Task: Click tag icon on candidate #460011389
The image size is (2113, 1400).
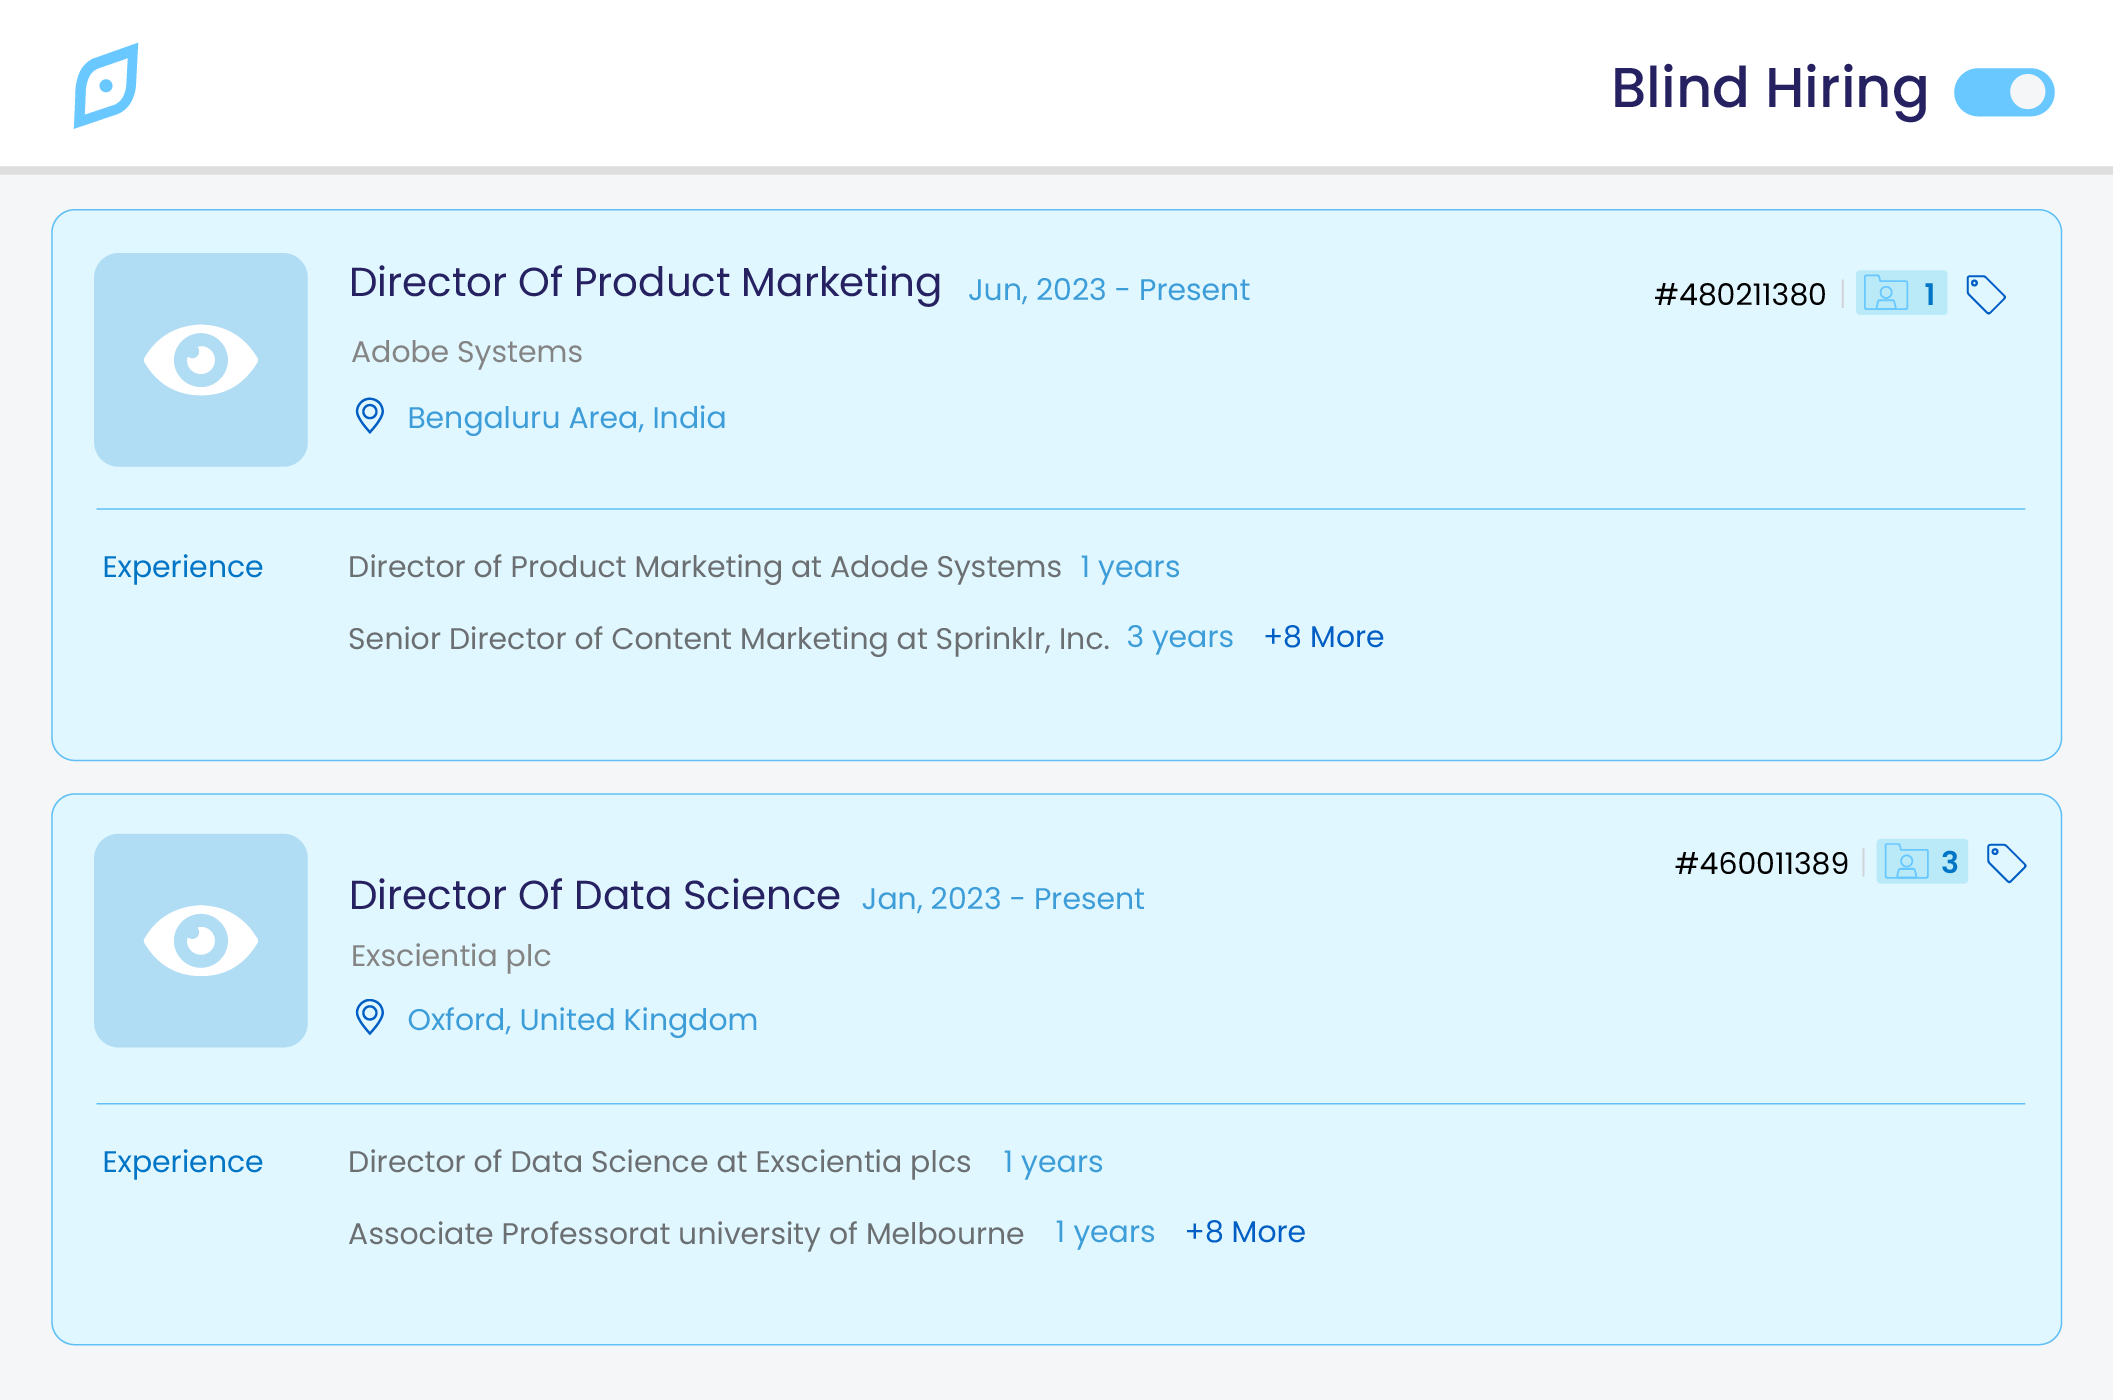Action: coord(2005,863)
